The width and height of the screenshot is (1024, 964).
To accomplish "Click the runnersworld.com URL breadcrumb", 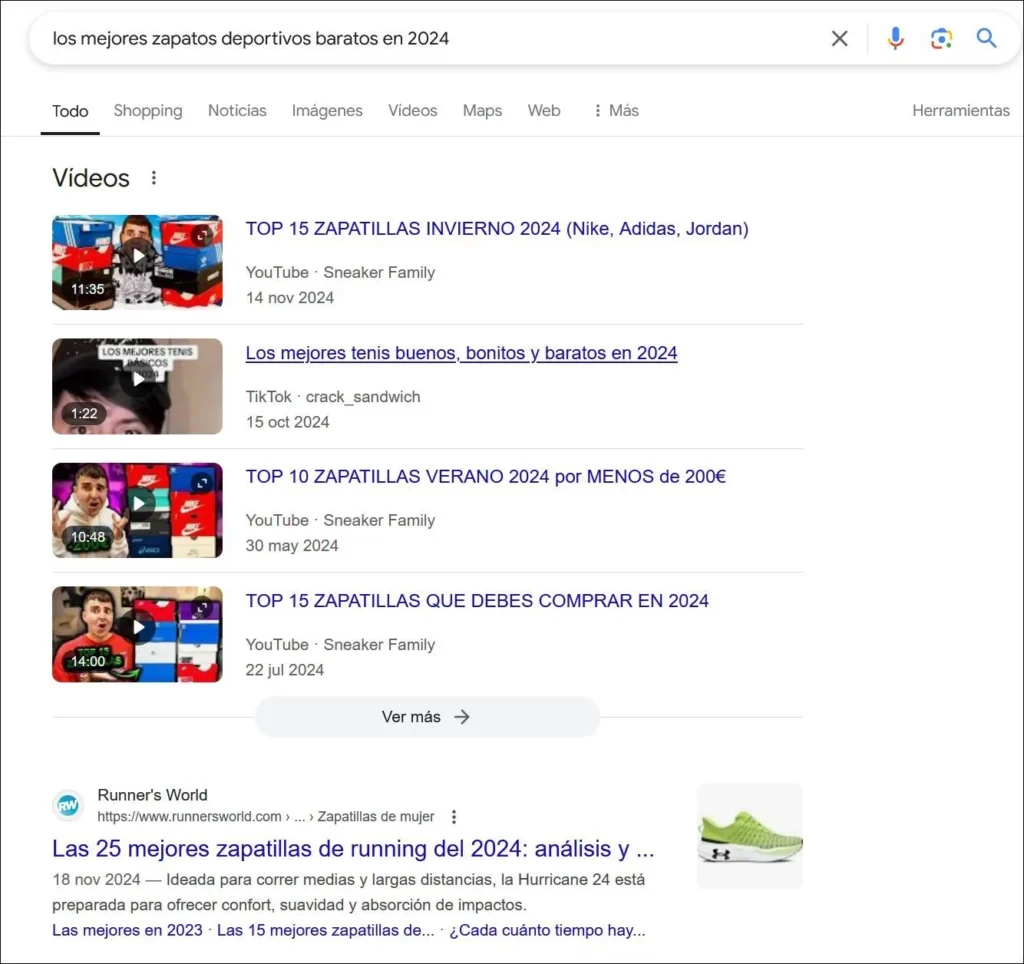I will point(266,816).
